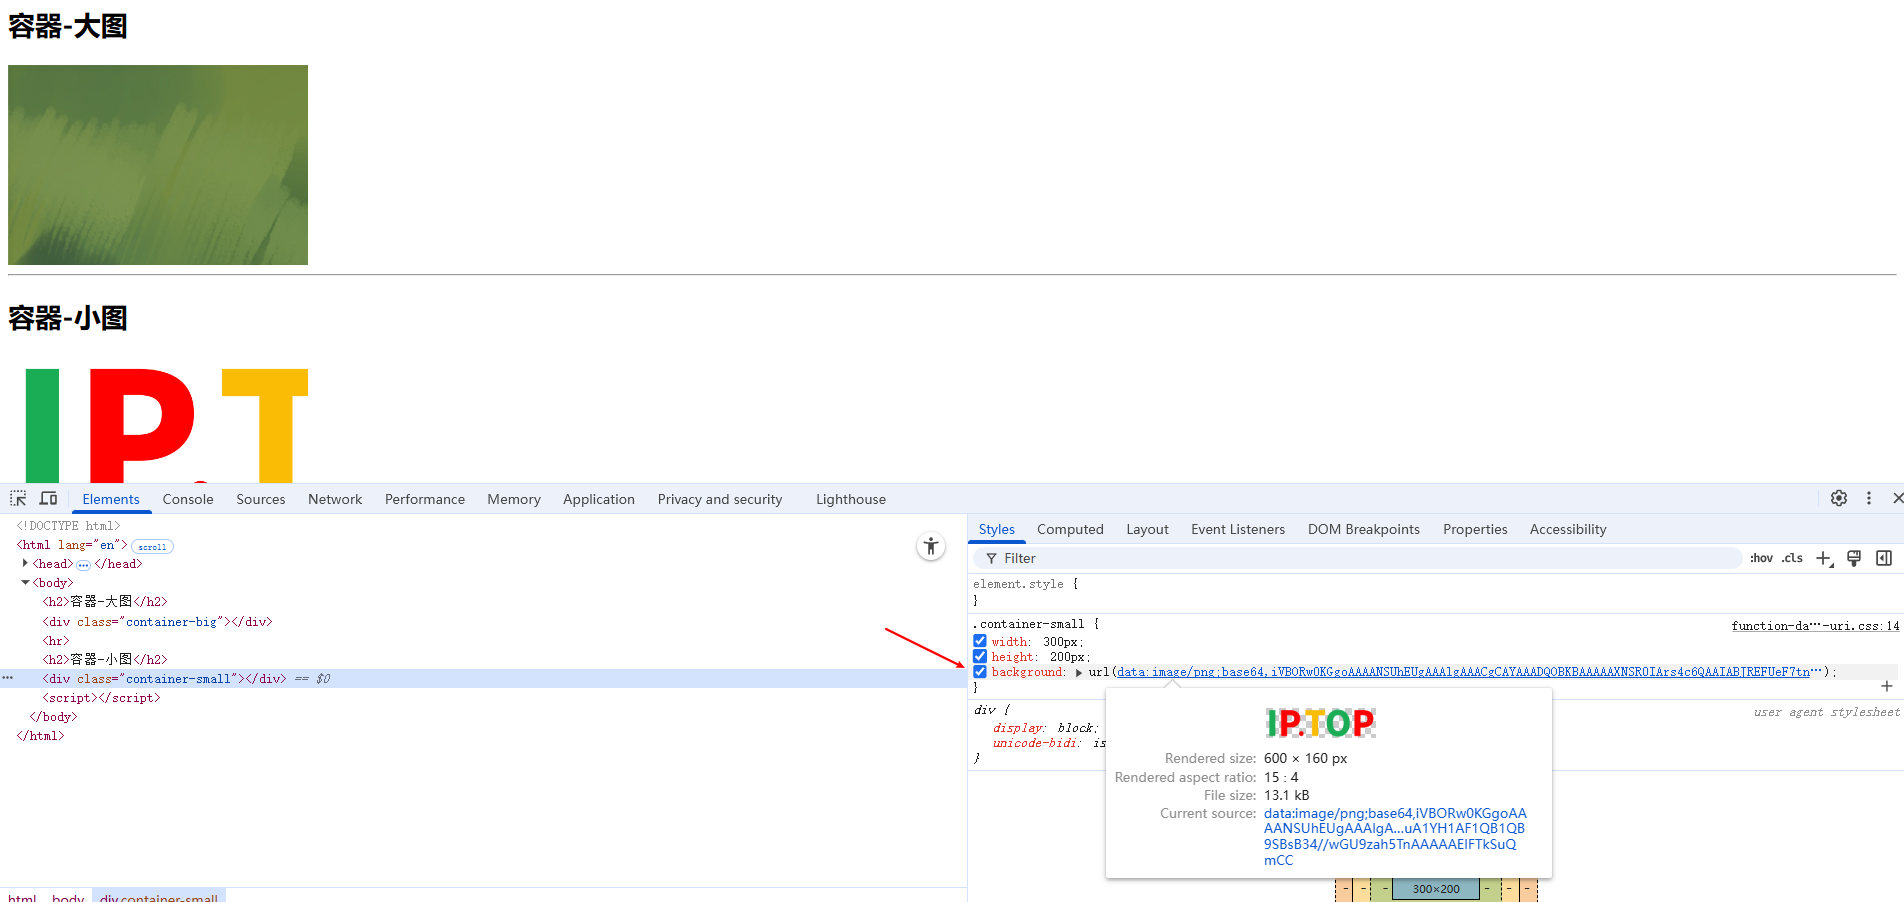Open the function-da…-uri.css:14 source link
The image size is (1904, 902).
click(x=1815, y=626)
